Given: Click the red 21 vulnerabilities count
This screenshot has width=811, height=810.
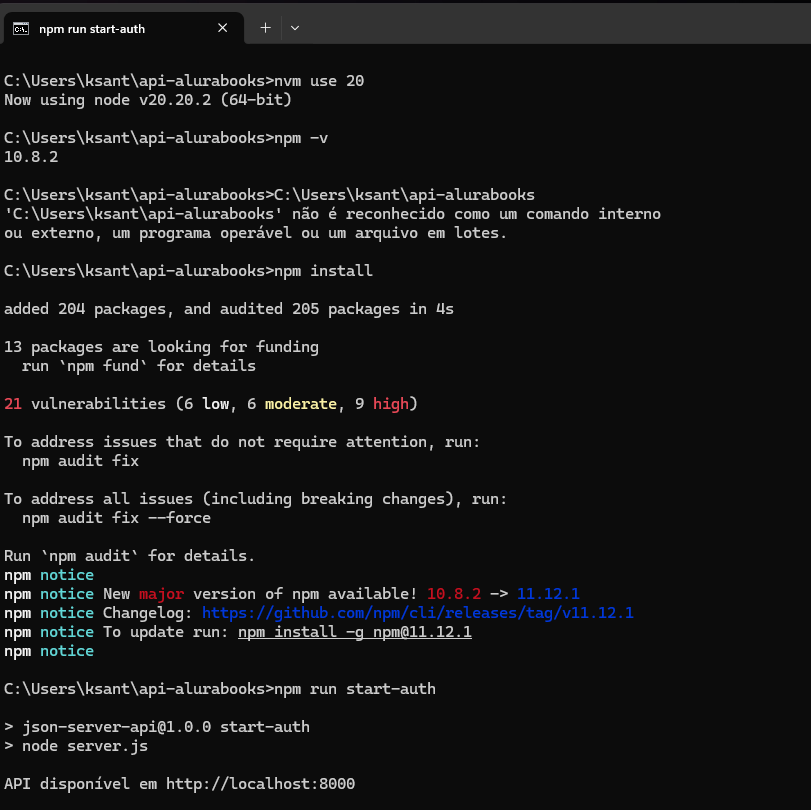Looking at the screenshot, I should click(13, 404).
